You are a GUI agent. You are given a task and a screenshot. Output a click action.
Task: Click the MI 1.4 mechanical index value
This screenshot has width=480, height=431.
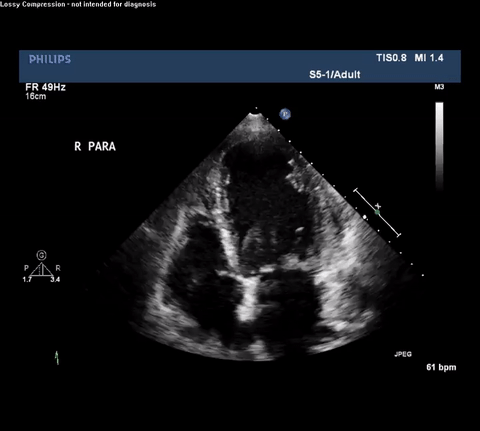pos(429,58)
